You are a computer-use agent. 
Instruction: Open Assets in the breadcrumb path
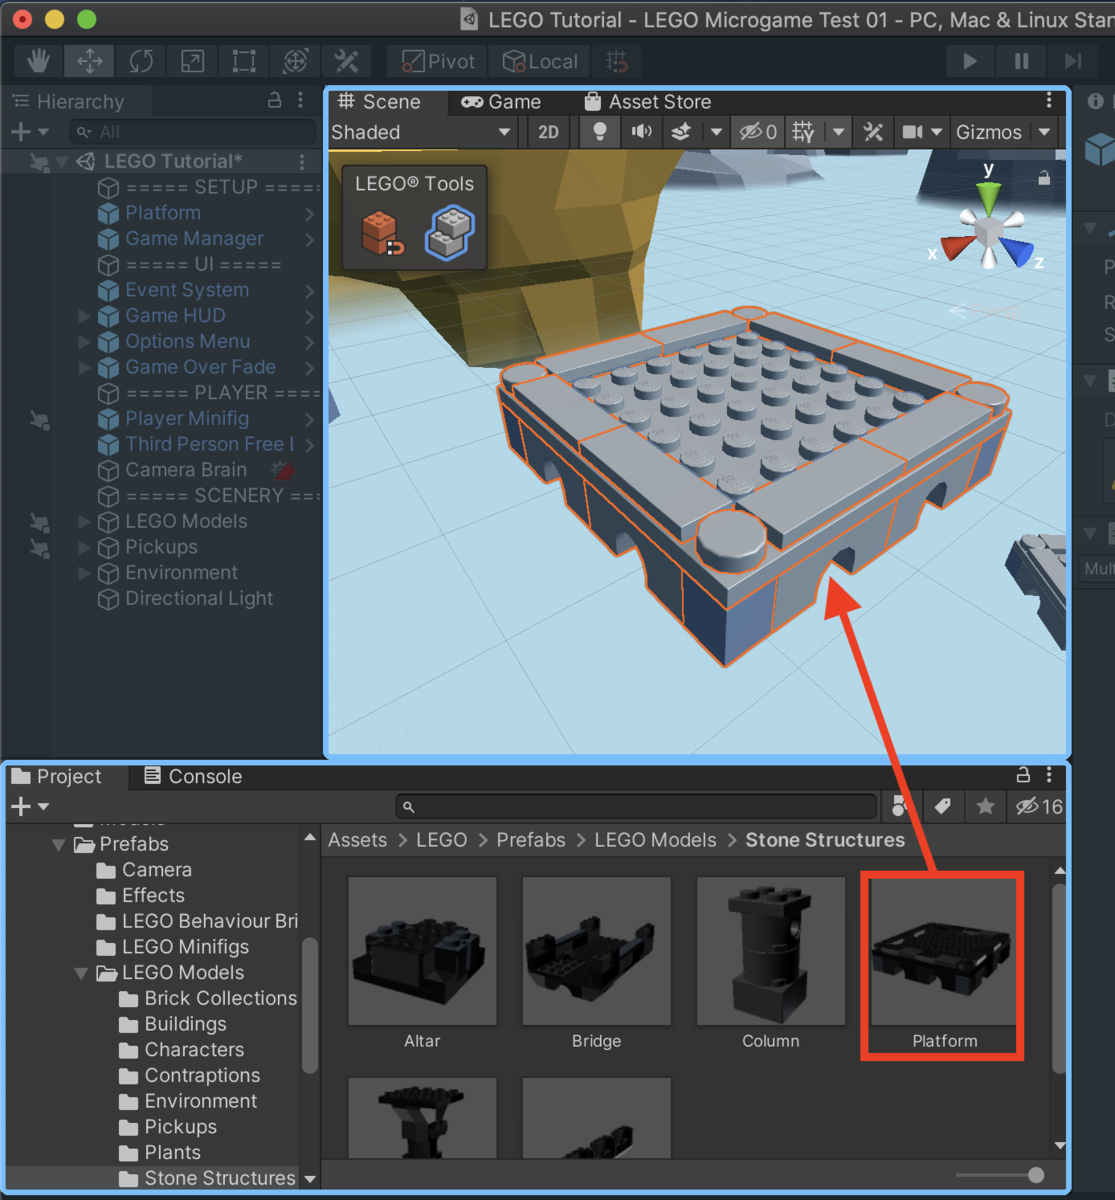(x=357, y=840)
